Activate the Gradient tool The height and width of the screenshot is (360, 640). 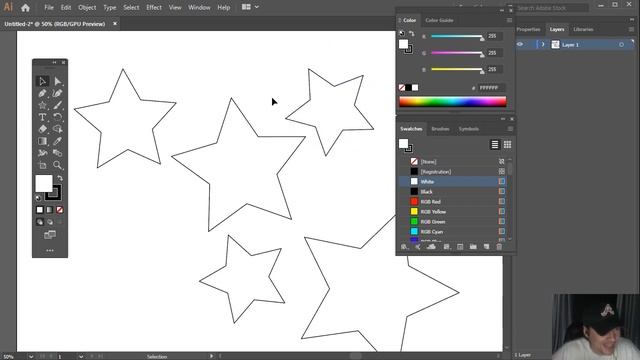[42, 141]
